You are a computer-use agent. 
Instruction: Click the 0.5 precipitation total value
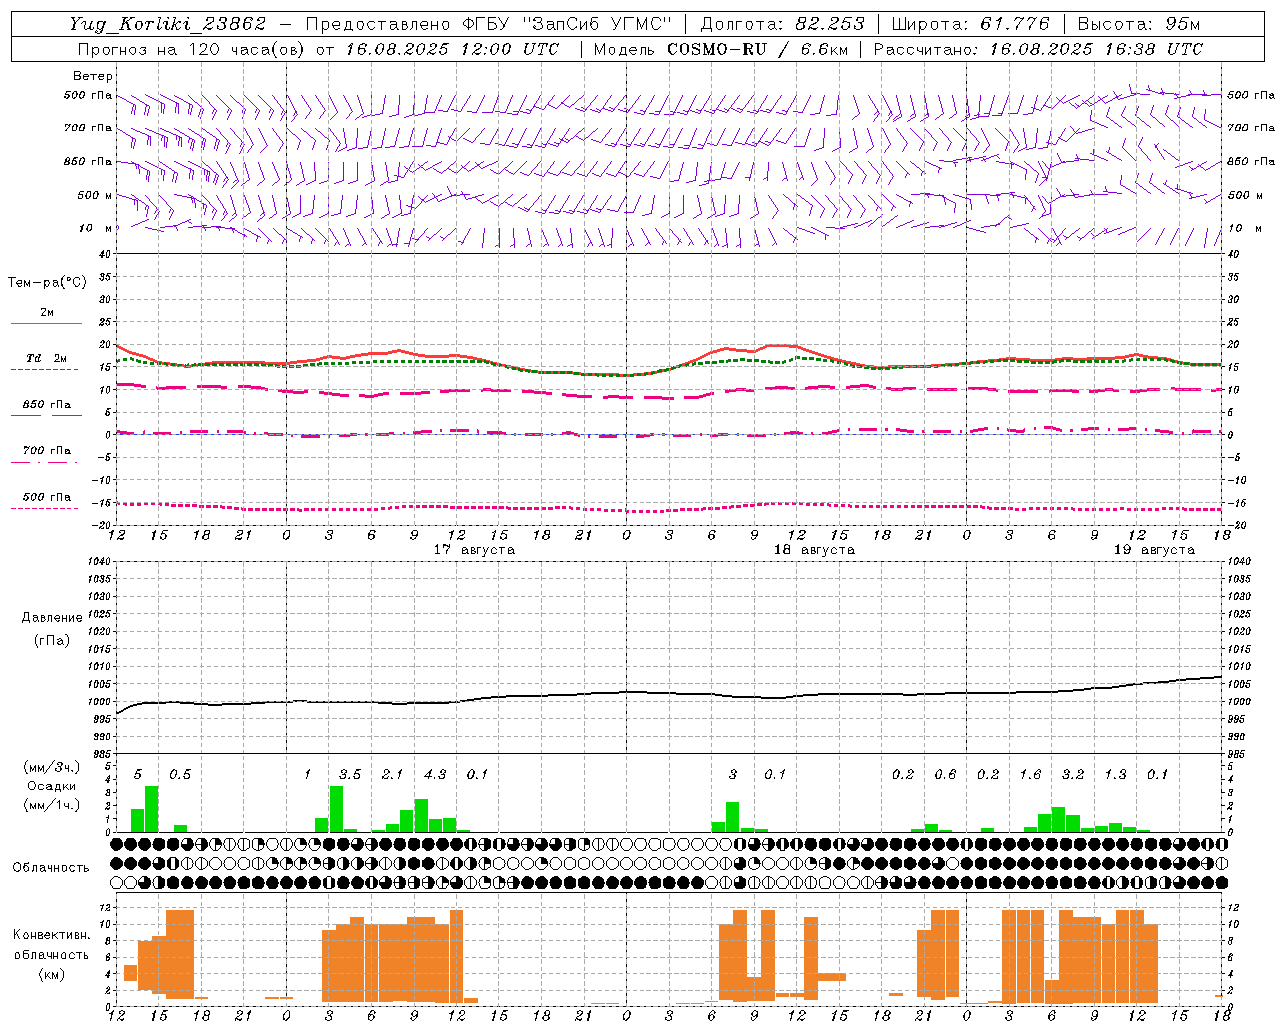[180, 775]
